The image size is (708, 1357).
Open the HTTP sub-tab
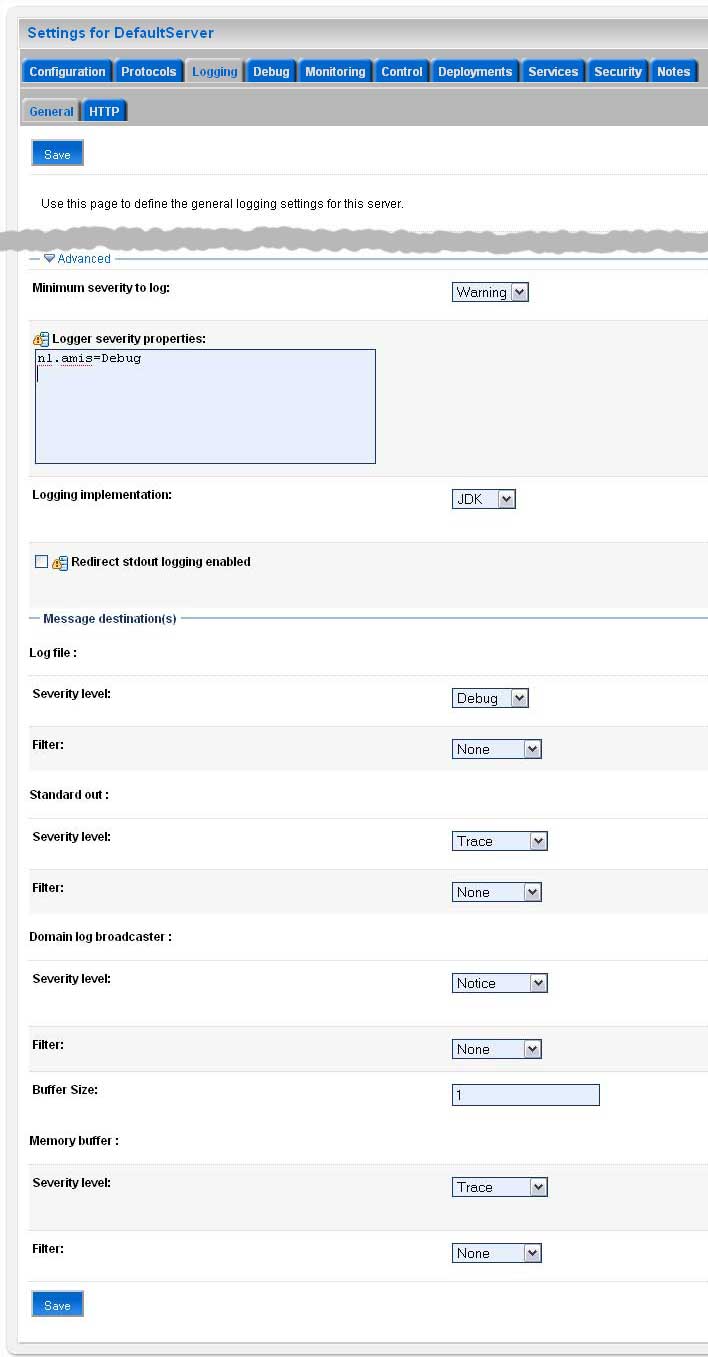pos(104,112)
